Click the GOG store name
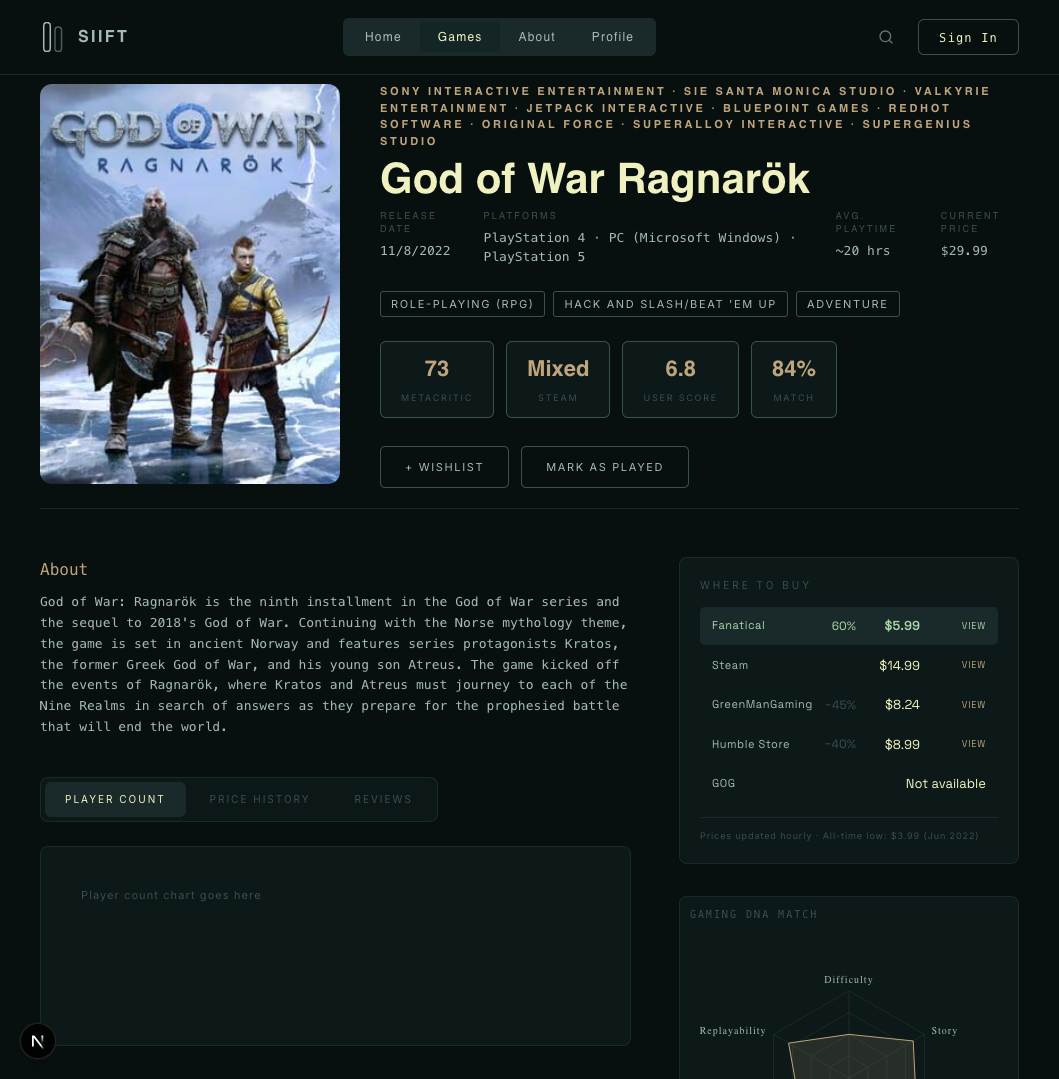Screen dimensions: 1059x1079 723,784
